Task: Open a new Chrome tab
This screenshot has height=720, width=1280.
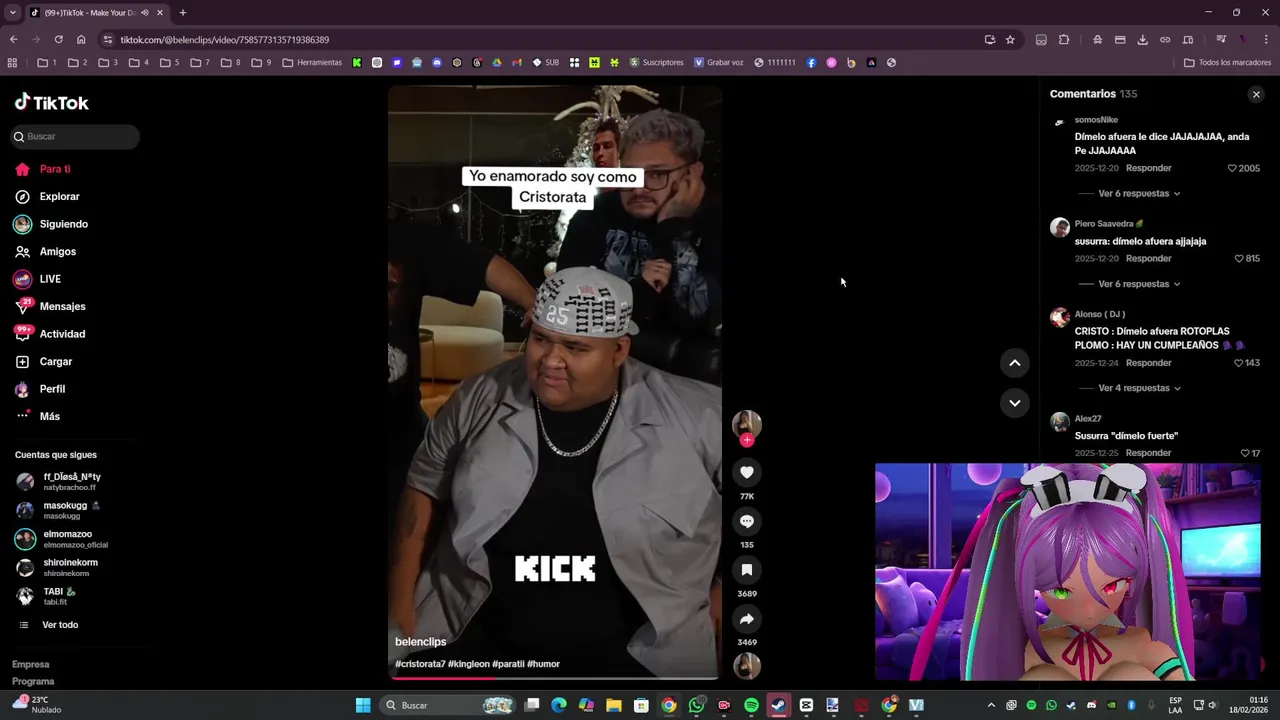Action: tap(182, 13)
